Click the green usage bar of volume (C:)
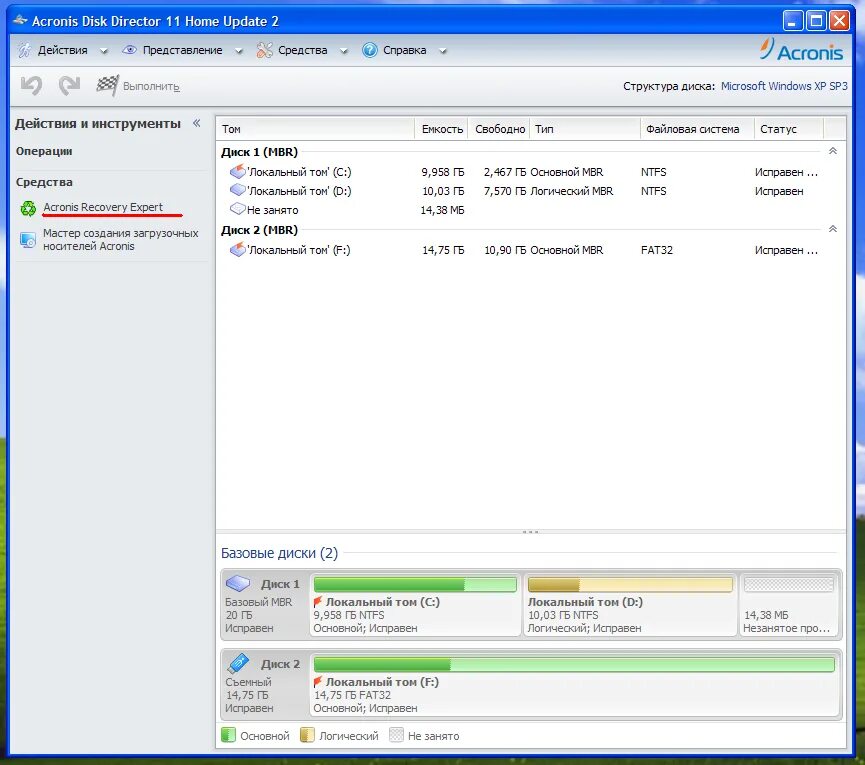865x765 pixels. tap(415, 584)
